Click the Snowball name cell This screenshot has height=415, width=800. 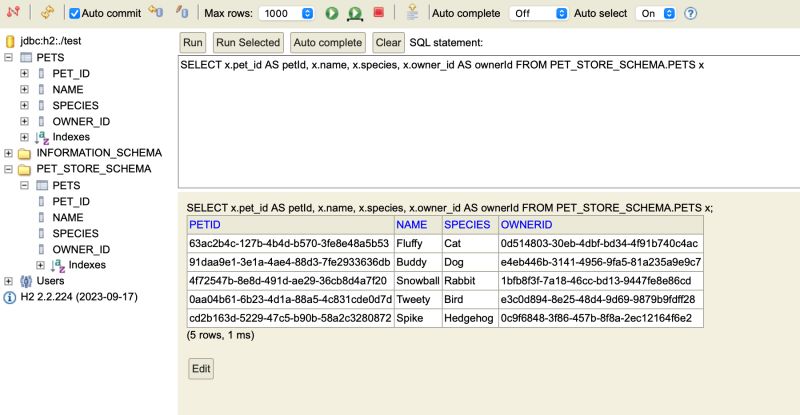coord(418,281)
